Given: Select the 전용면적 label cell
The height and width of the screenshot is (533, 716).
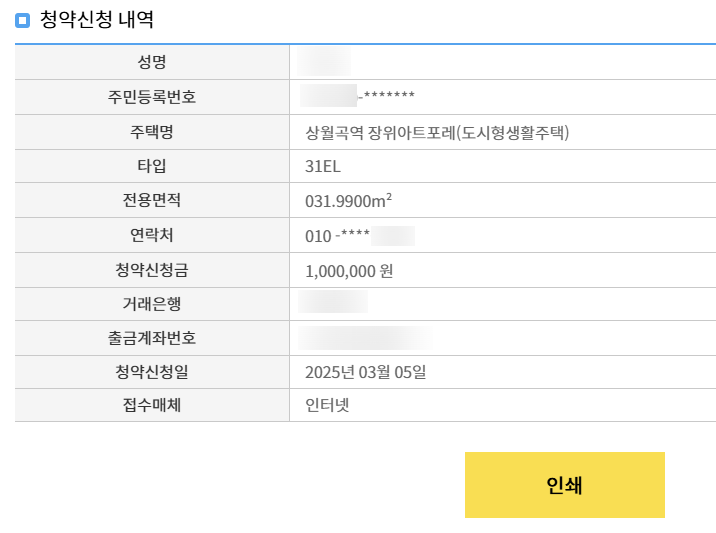Looking at the screenshot, I should click(x=152, y=200).
